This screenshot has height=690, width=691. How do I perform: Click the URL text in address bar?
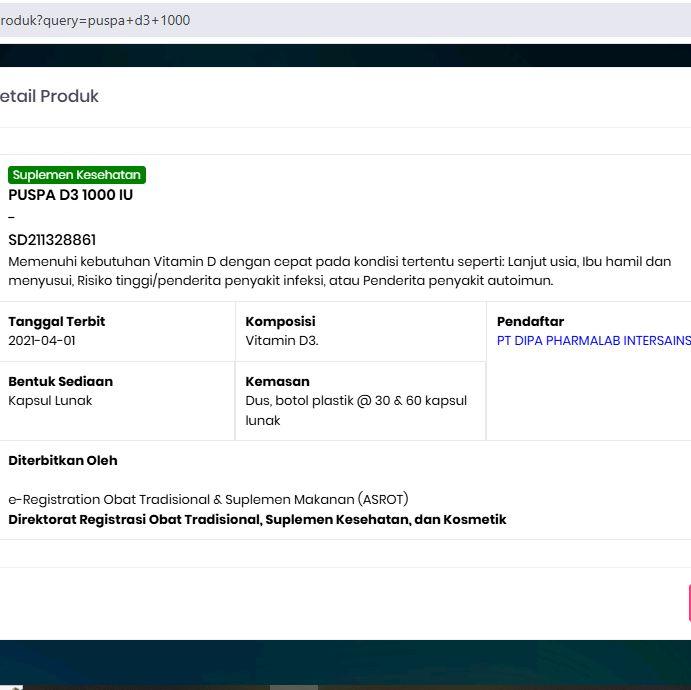[95, 20]
